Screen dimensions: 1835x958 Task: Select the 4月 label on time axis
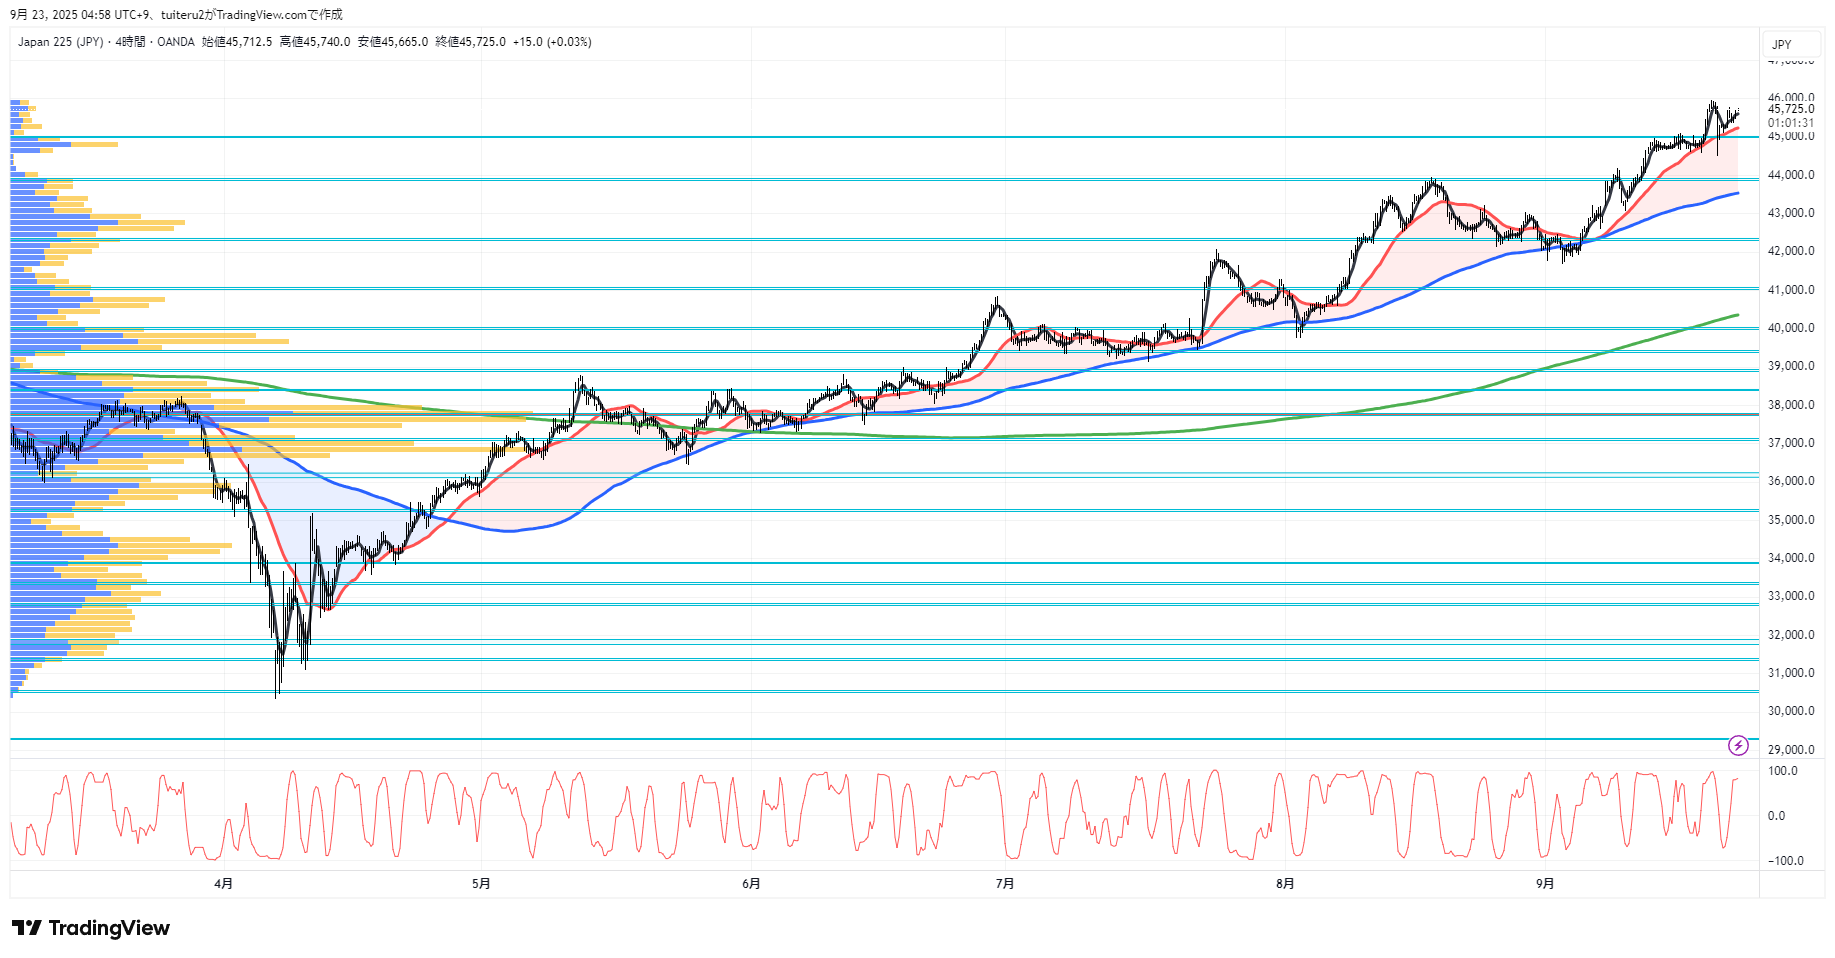click(224, 883)
